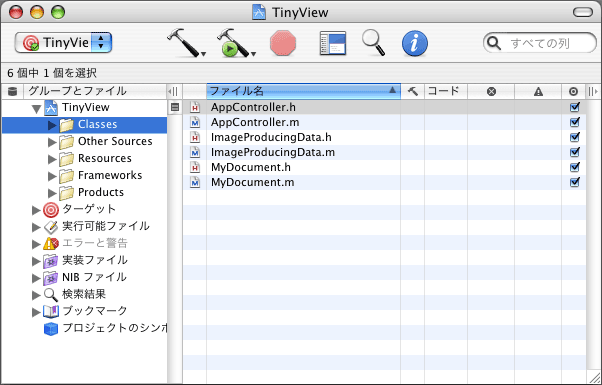This screenshot has height=385, width=602.
Task: Click in the すべての列 search field
Action: coord(539,43)
